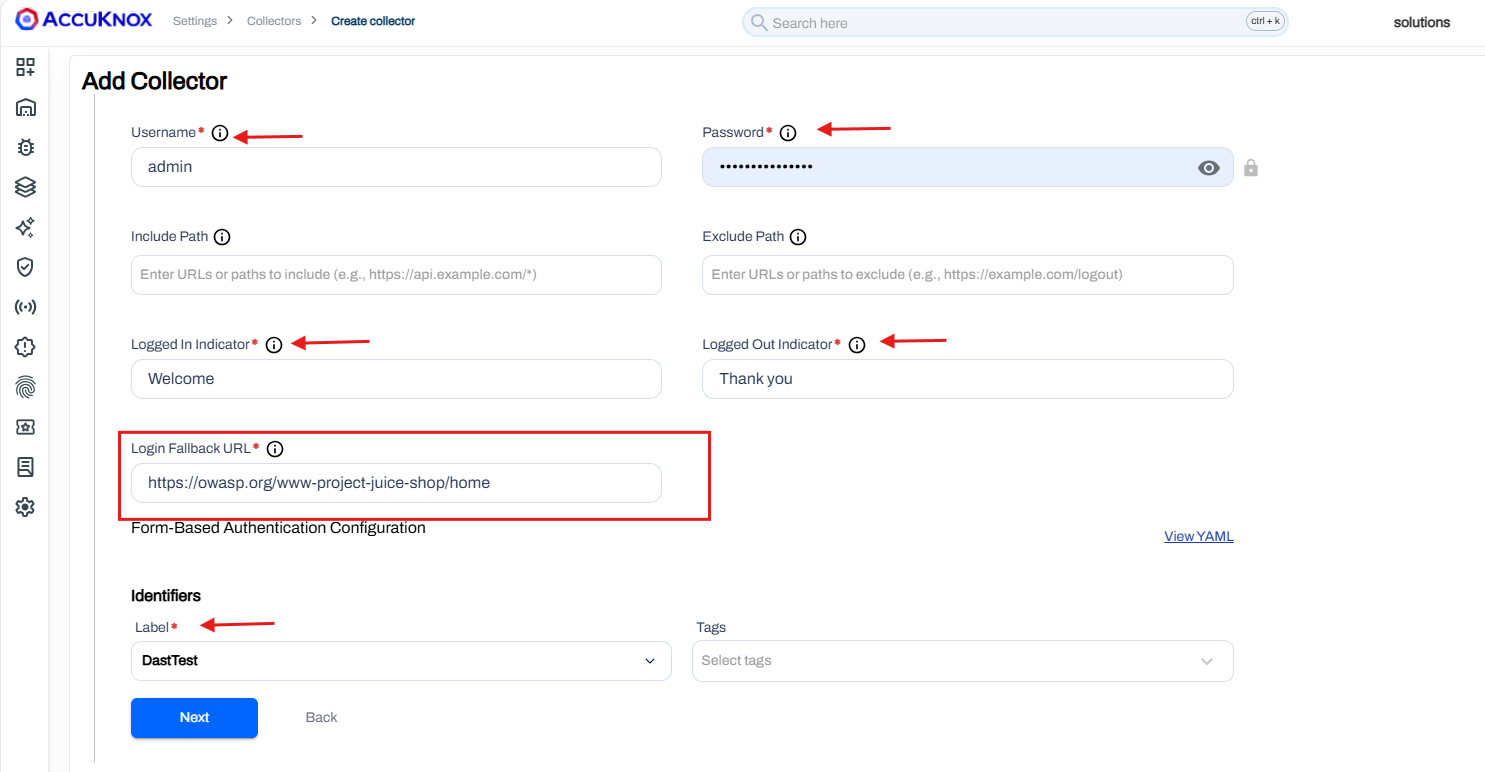
Task: Click the info icon beside Login Fallback URL
Action: tap(276, 449)
